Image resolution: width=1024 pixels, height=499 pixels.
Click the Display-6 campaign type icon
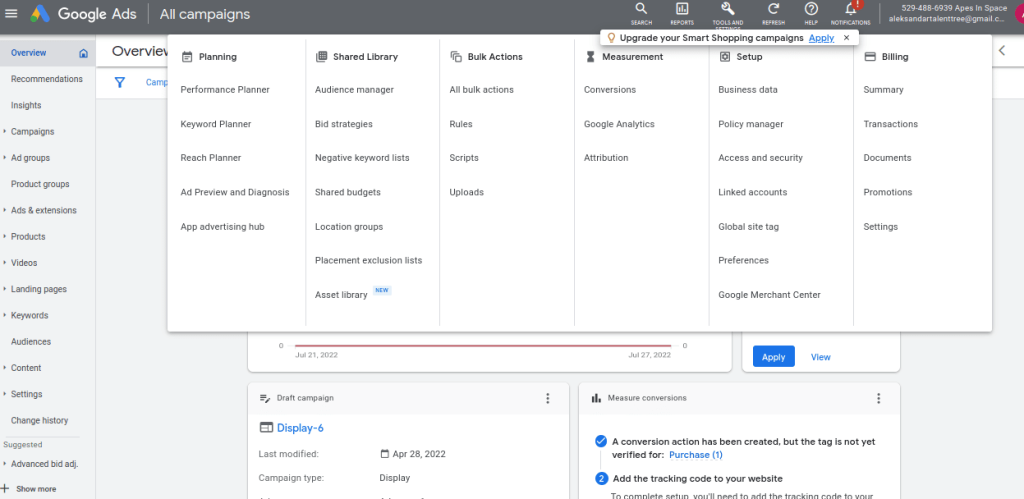[266, 428]
